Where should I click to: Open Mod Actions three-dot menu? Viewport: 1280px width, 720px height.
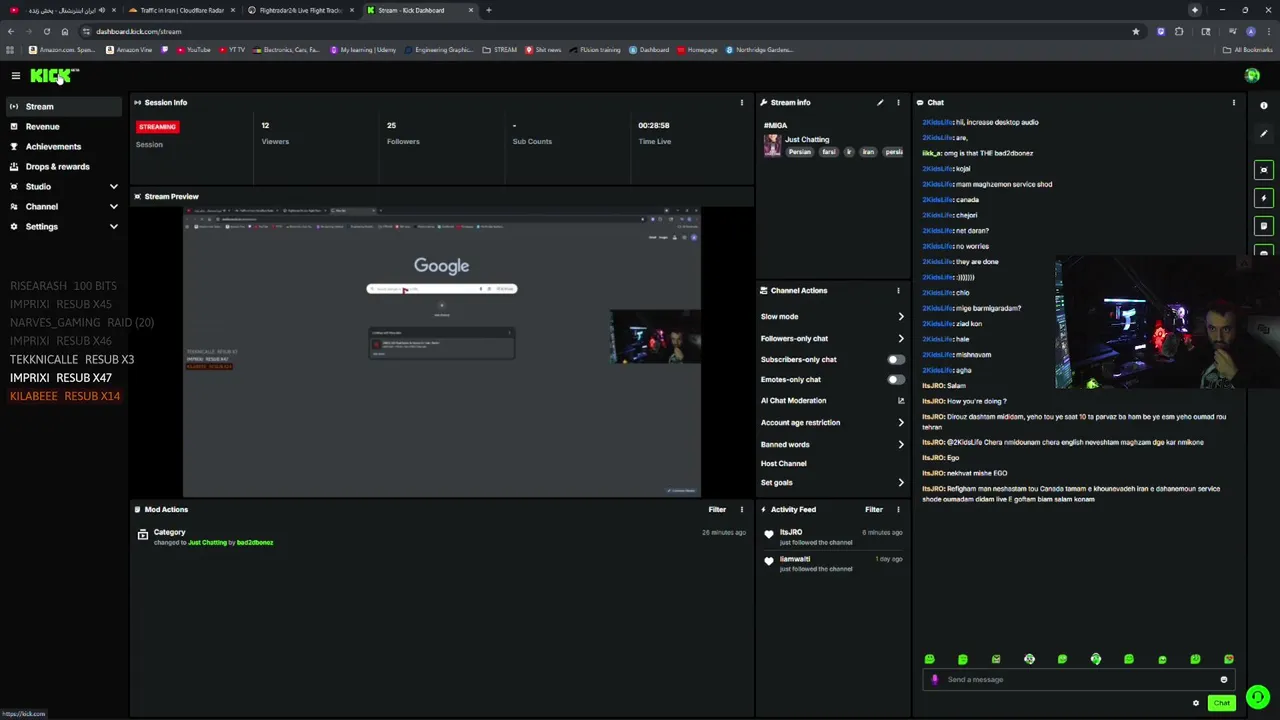click(x=741, y=509)
